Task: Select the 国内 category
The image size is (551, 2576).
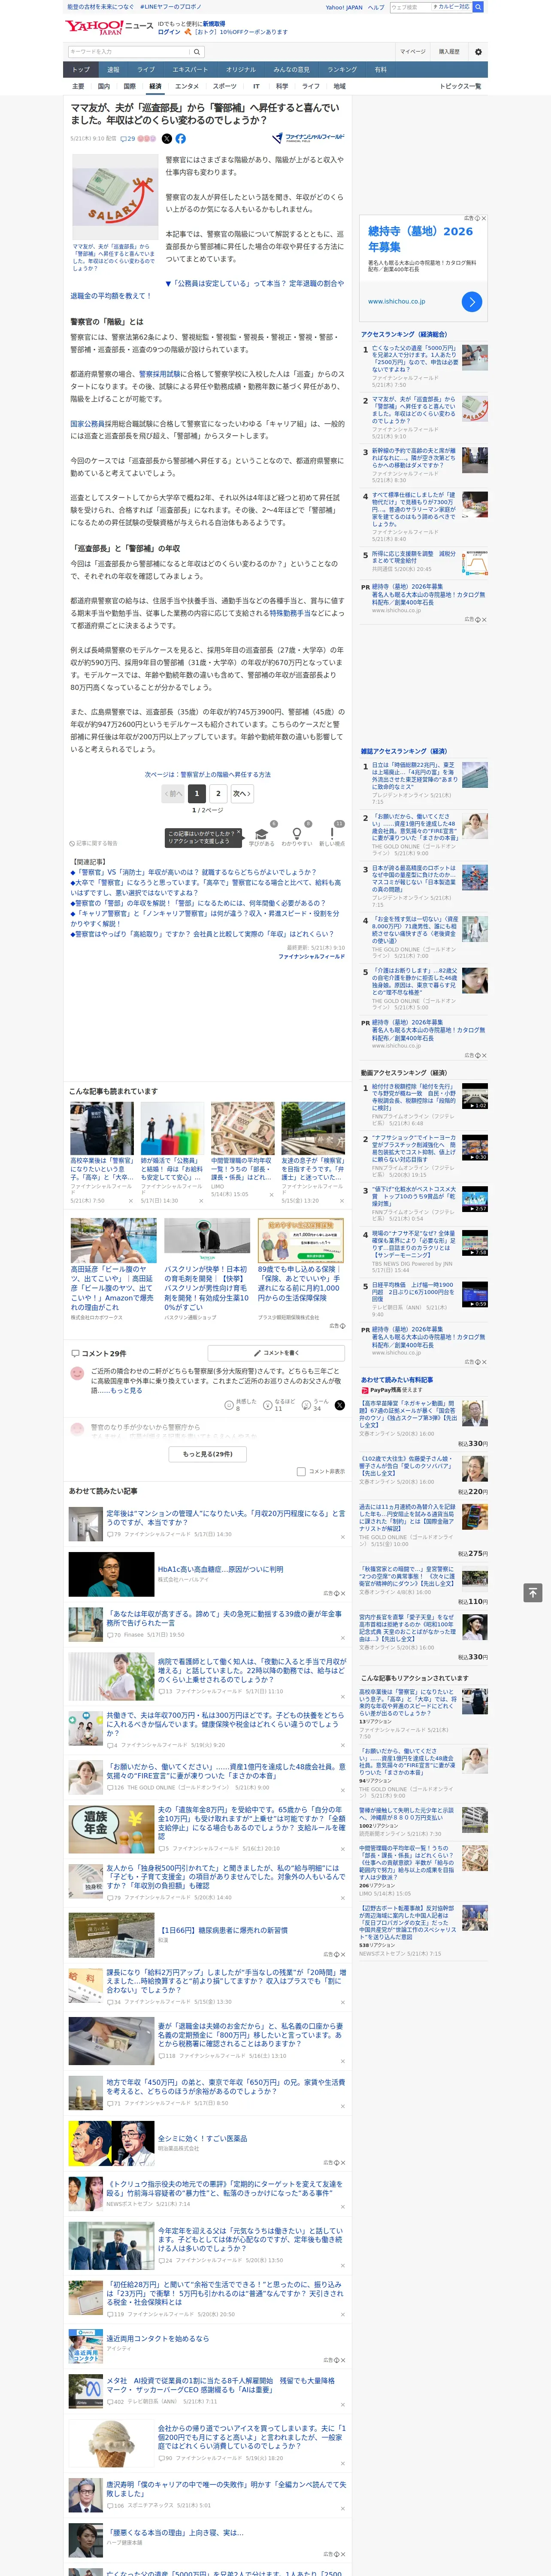Action: [x=104, y=86]
